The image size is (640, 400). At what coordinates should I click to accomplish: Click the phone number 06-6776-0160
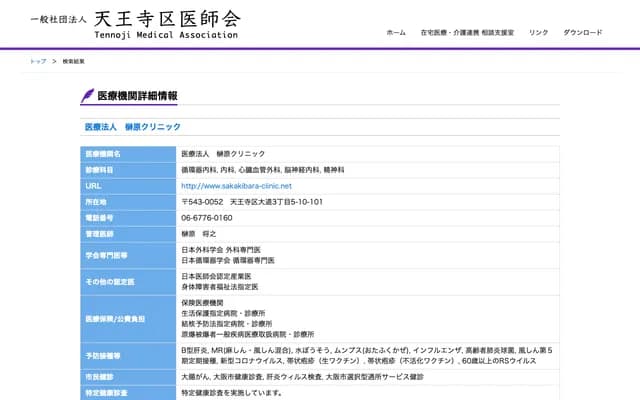(207, 217)
